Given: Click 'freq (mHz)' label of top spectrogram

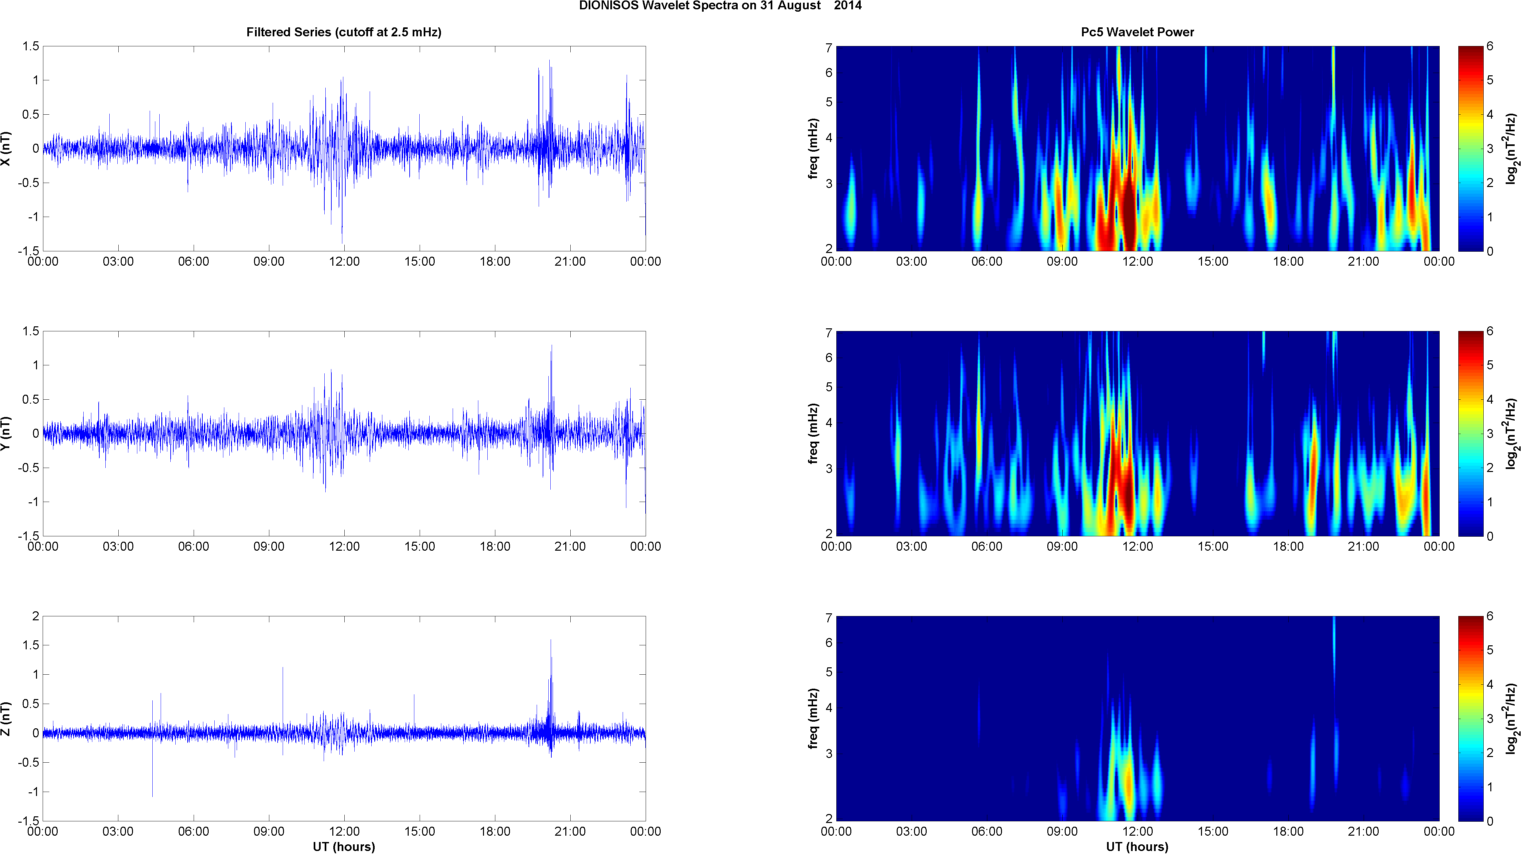Looking at the screenshot, I should click(x=814, y=149).
